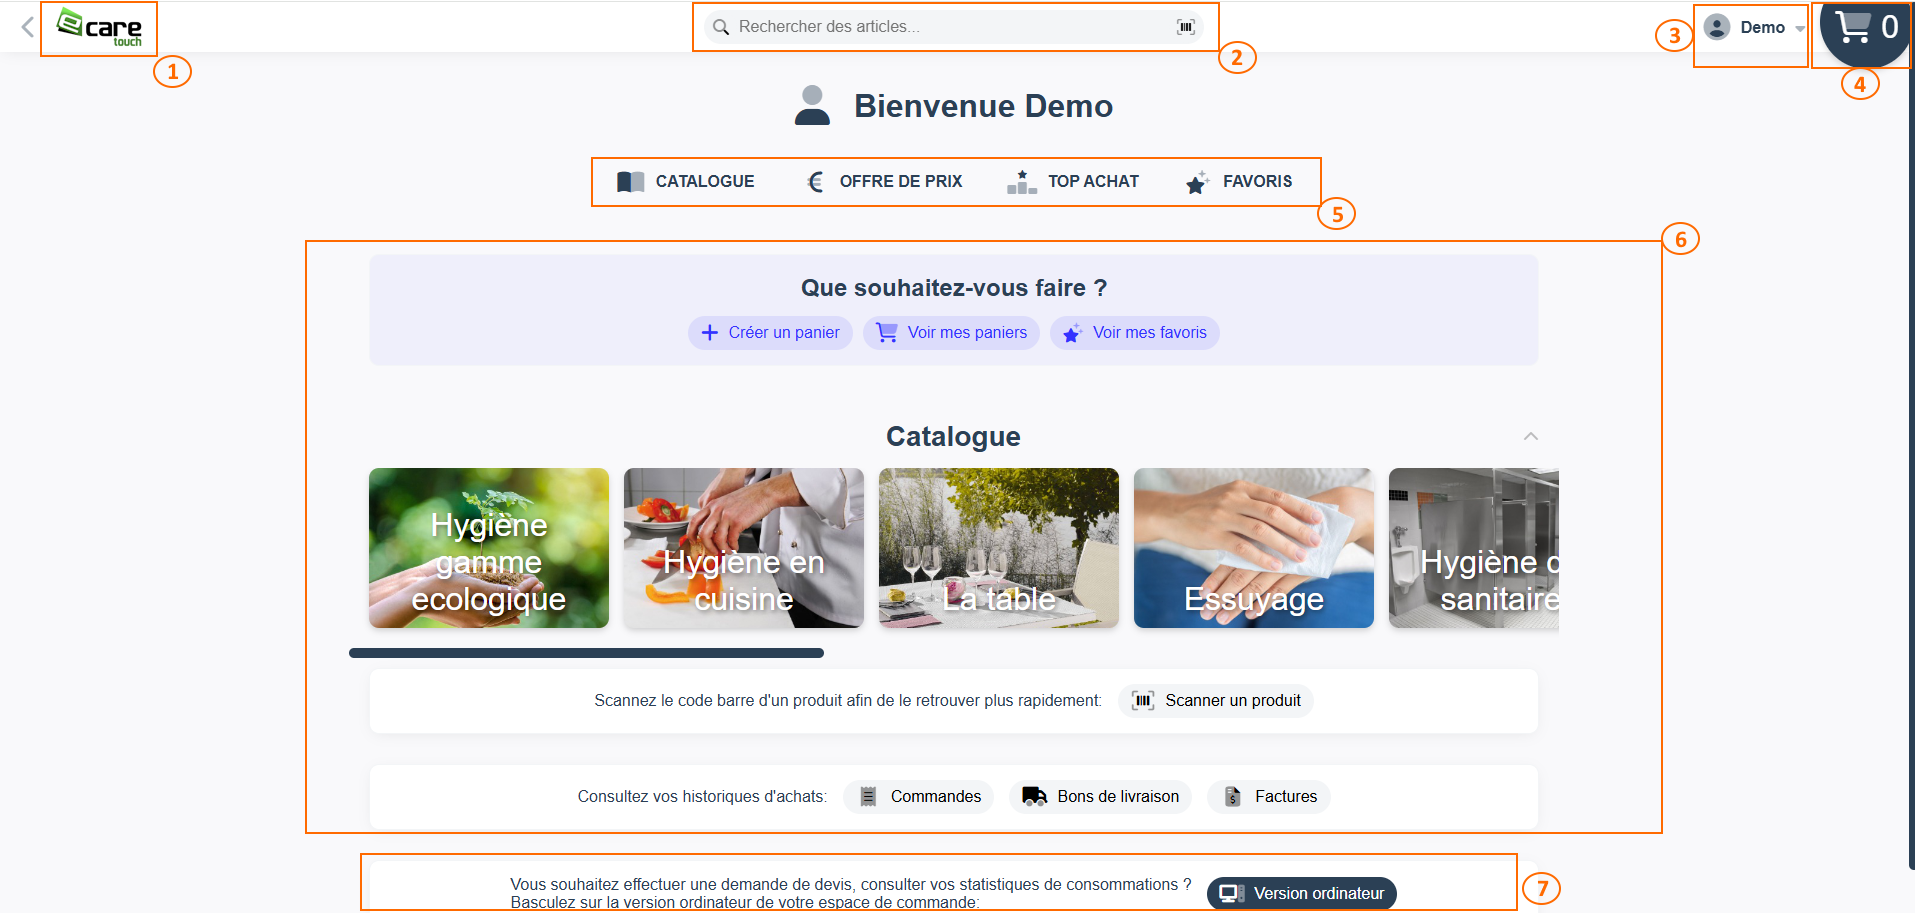Click Voir mes paniers button
Screen dimensions: 1915x913
point(951,333)
